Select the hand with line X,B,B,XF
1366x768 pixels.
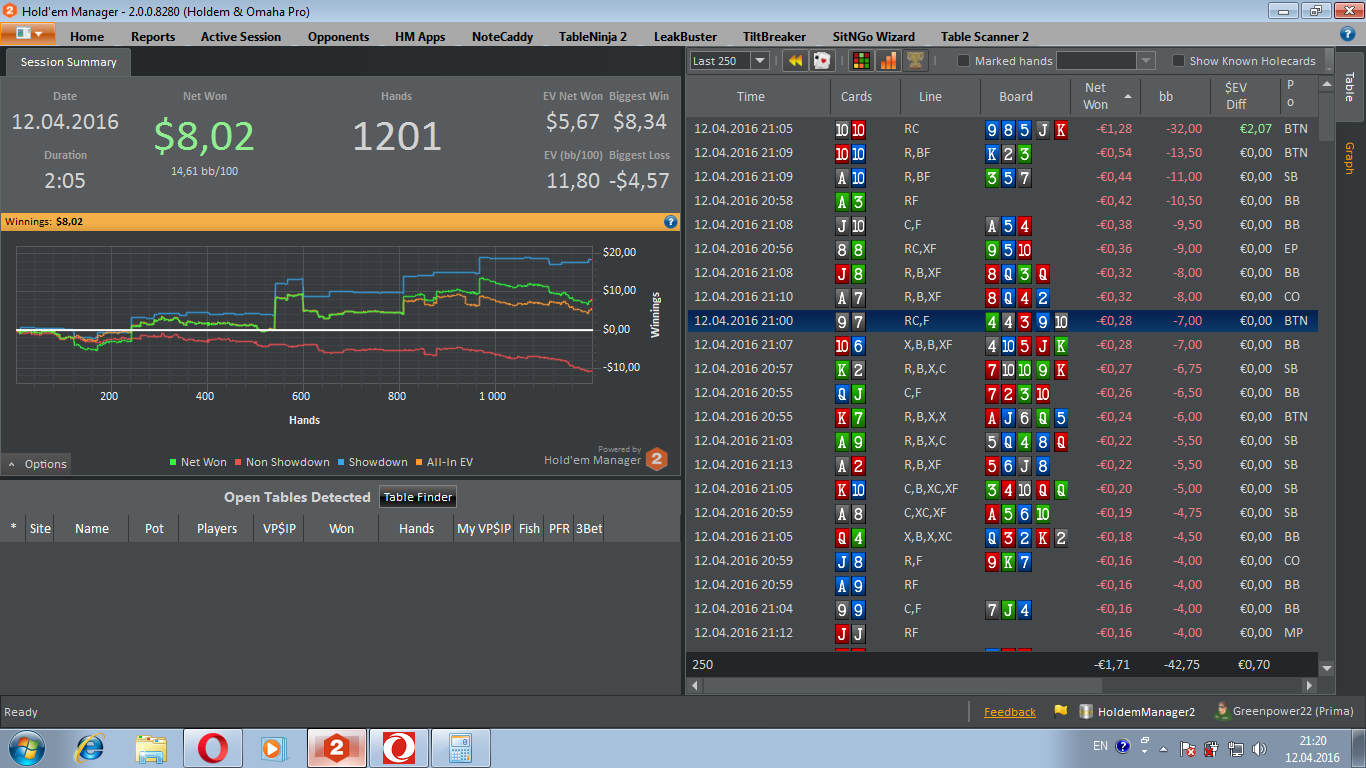[1003, 345]
